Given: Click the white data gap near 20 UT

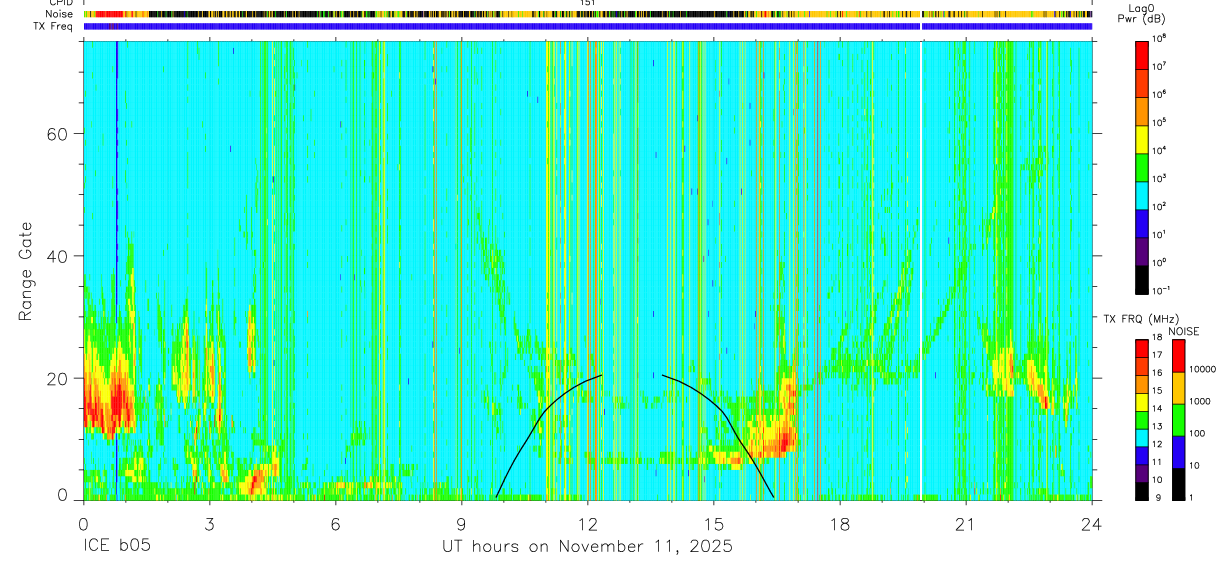Looking at the screenshot, I should (x=920, y=270).
